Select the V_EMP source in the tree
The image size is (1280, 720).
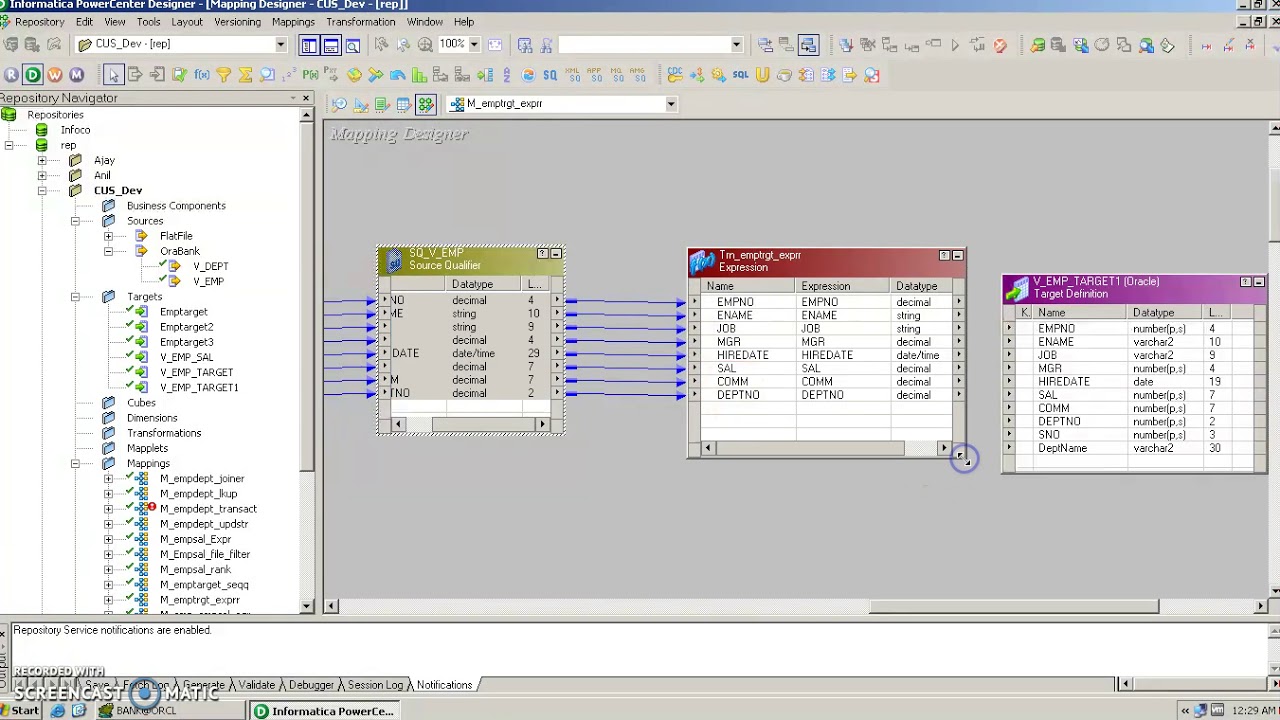tap(208, 281)
